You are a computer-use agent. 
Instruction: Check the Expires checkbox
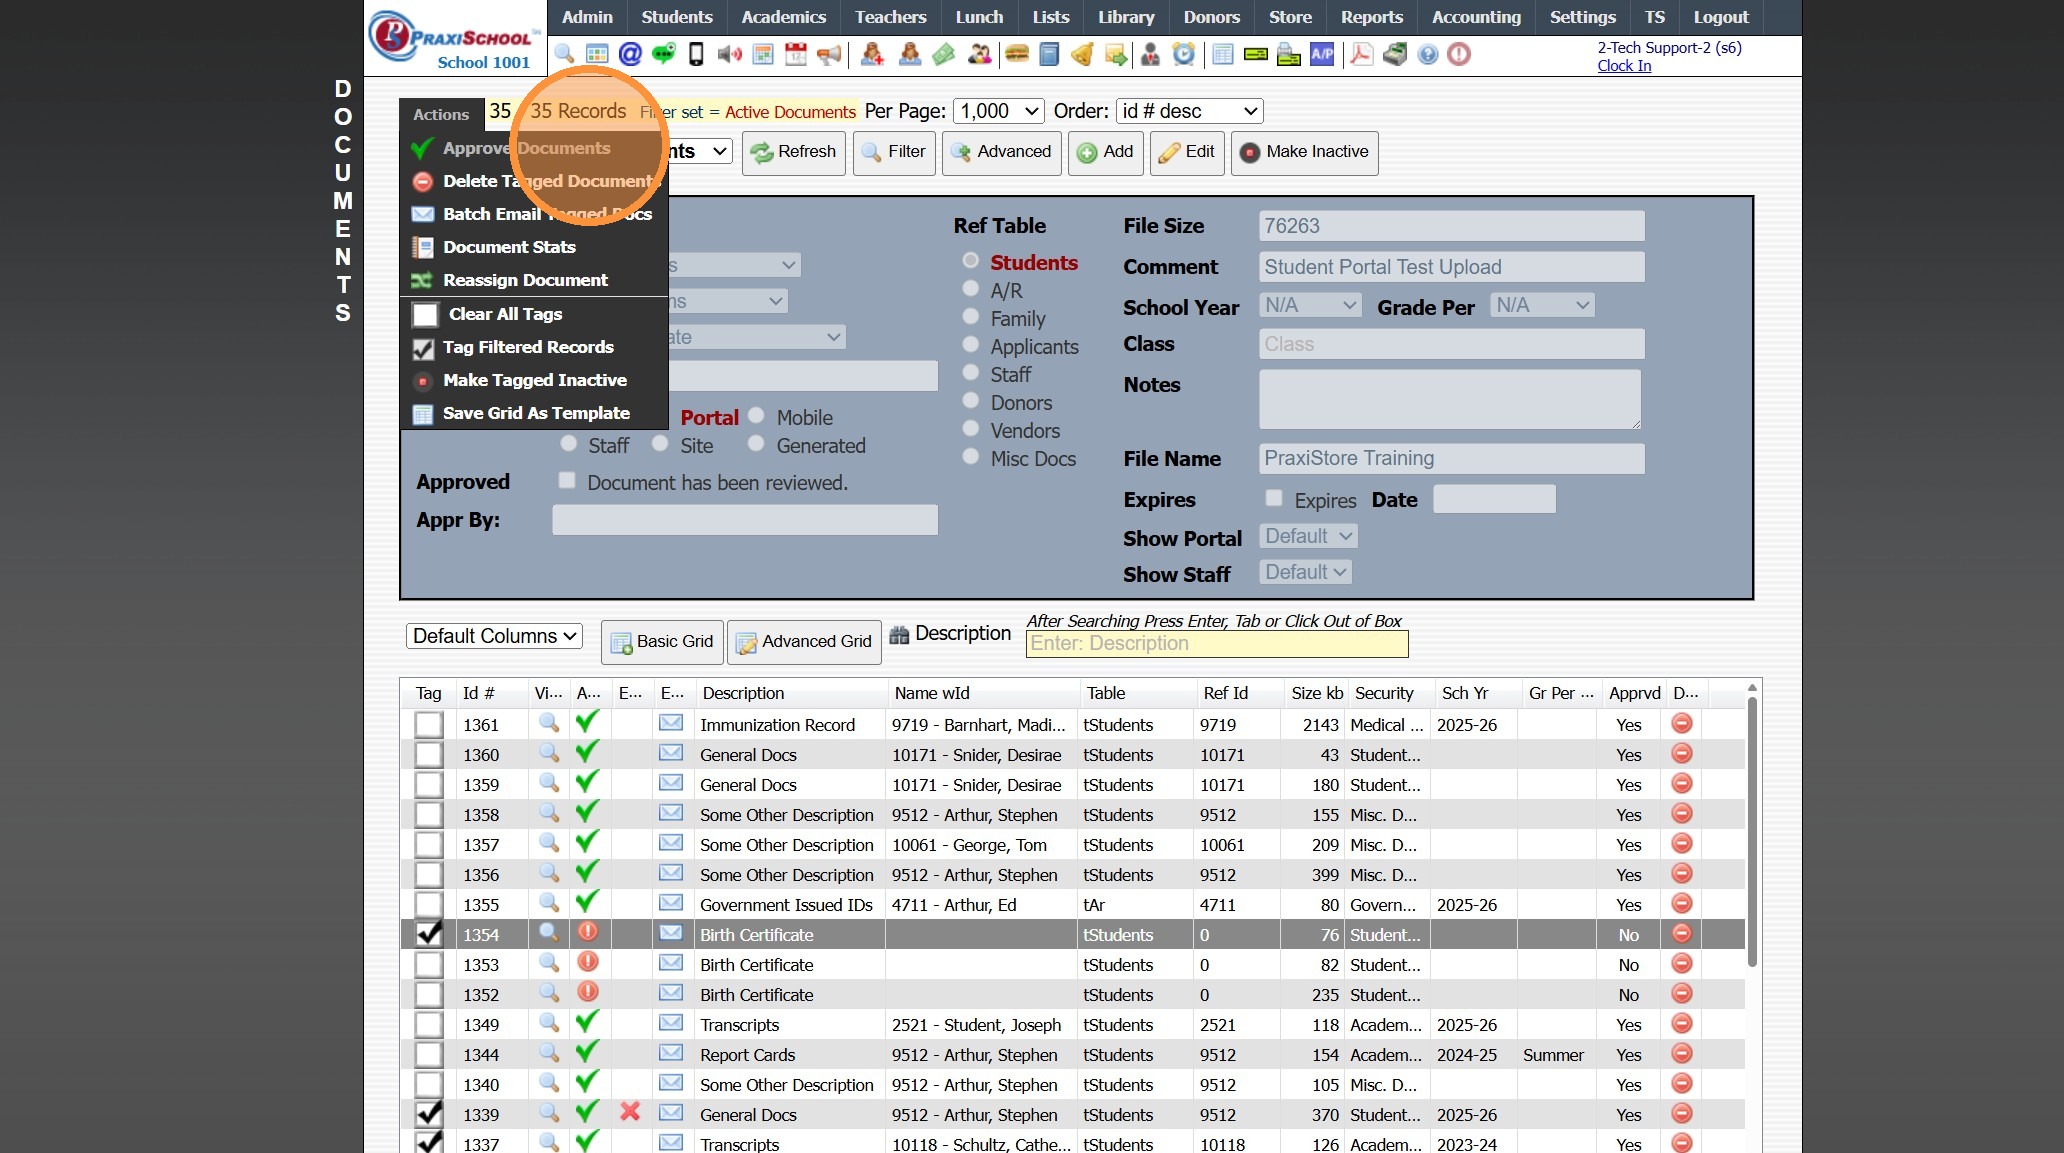1274,498
